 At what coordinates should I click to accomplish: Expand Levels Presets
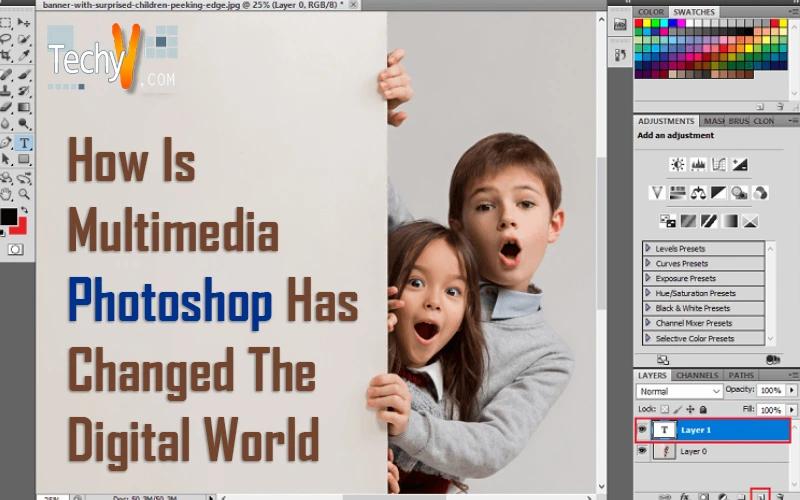click(x=648, y=248)
